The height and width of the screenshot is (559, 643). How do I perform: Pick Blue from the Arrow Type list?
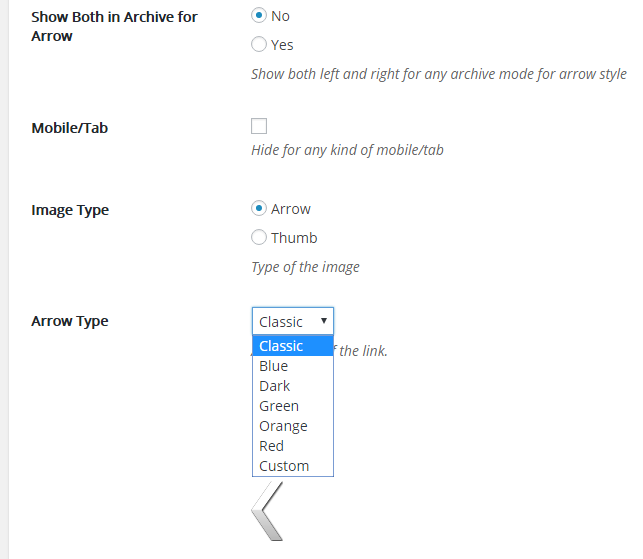coord(273,366)
